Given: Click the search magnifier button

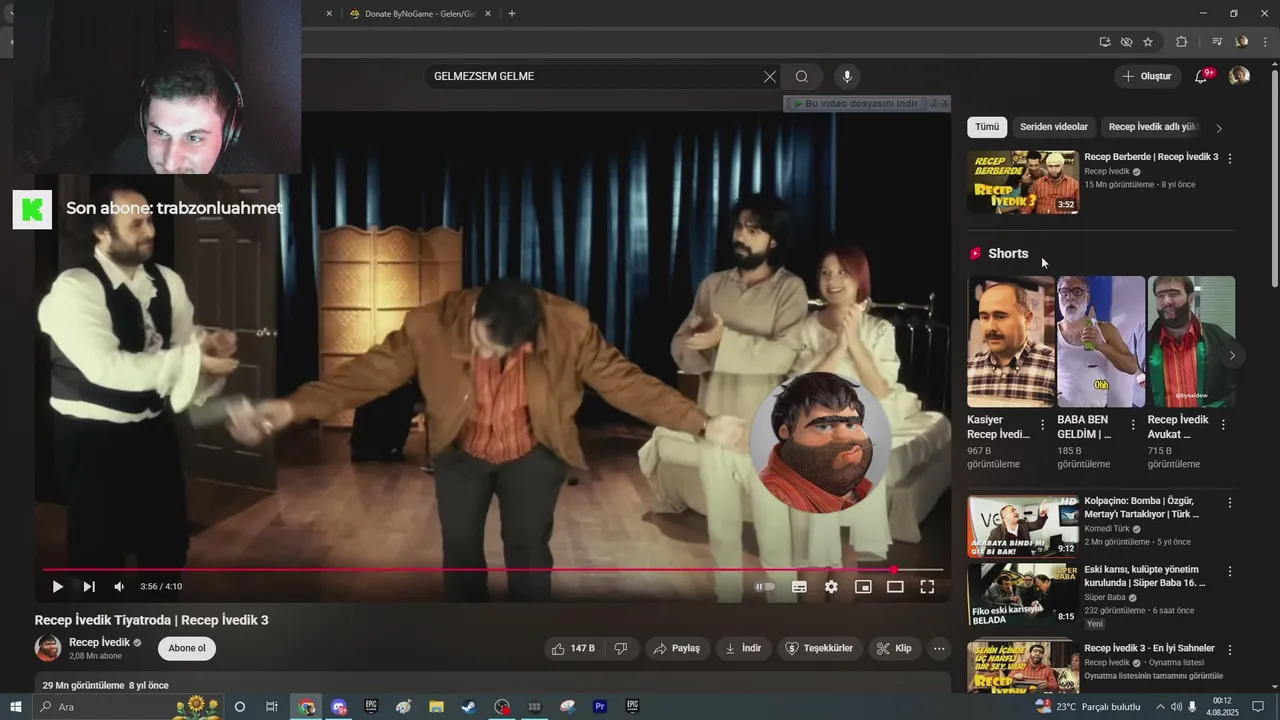Looking at the screenshot, I should tap(802, 77).
